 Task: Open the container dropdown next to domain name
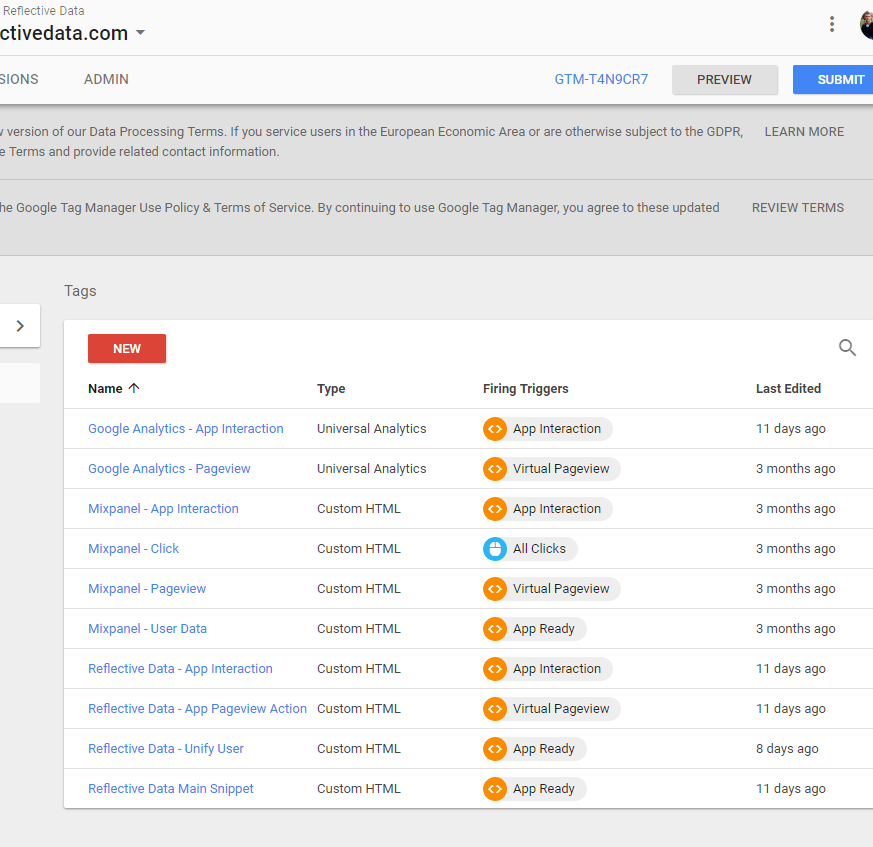pos(141,33)
